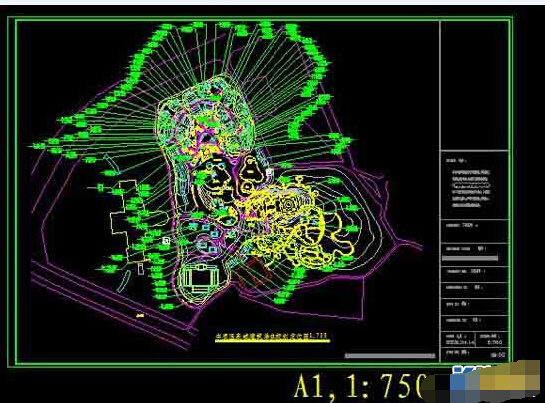
Task: Click the empty top cell of title block
Action: pyautogui.click(x=475, y=86)
